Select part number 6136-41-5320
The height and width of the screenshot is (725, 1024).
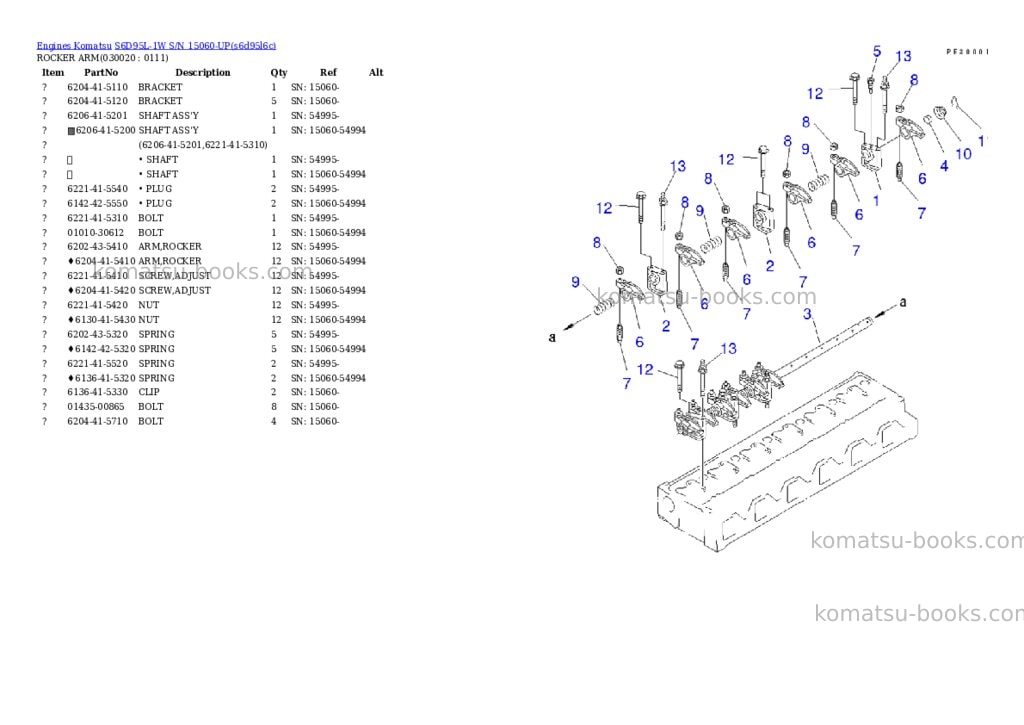coord(105,378)
